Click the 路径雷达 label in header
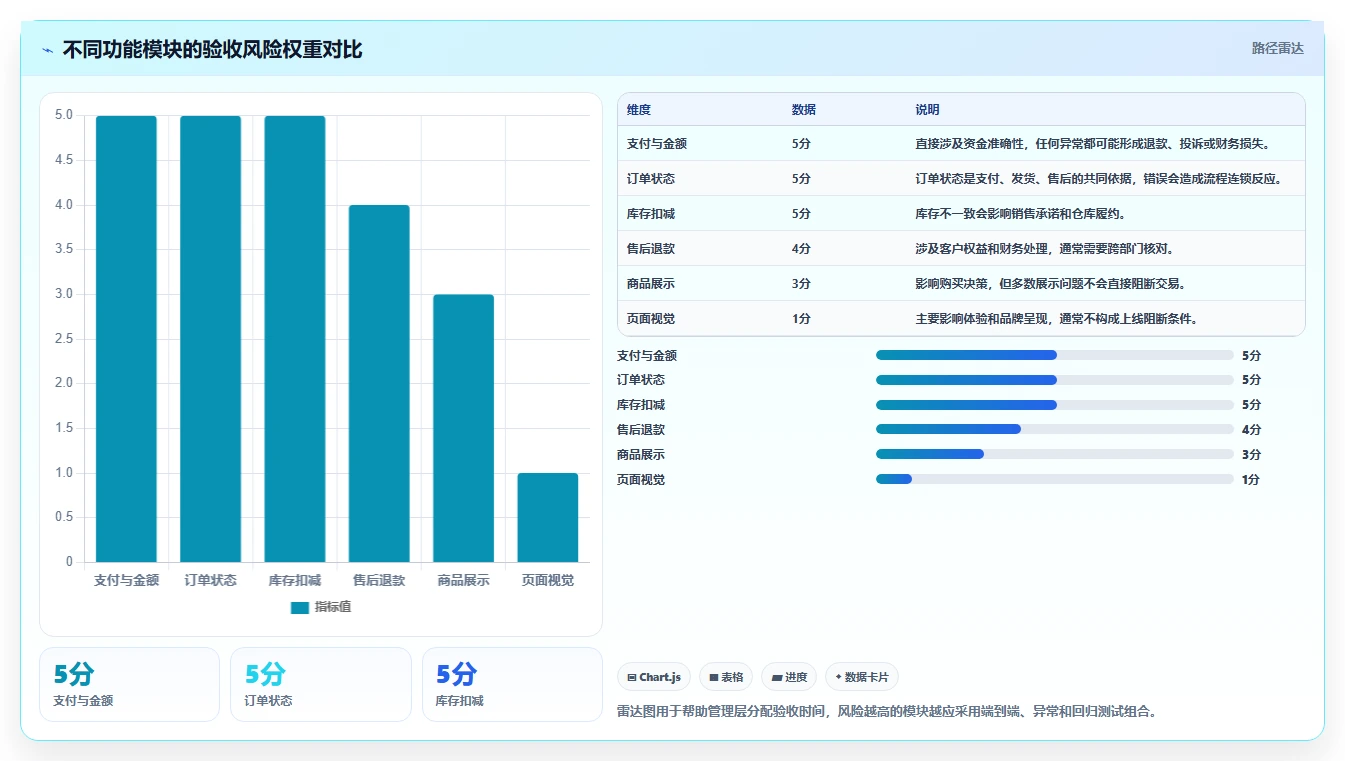Image resolution: width=1345 pixels, height=761 pixels. pyautogui.click(x=1278, y=48)
